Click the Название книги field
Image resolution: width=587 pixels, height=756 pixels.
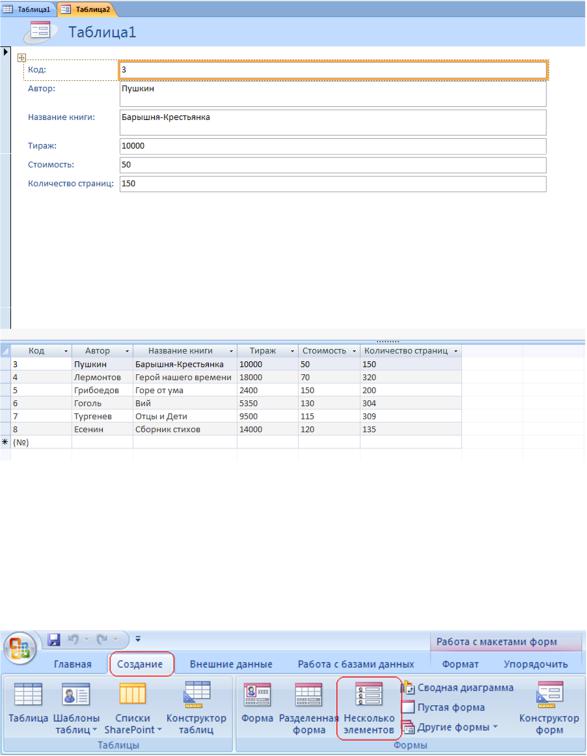[x=333, y=122]
